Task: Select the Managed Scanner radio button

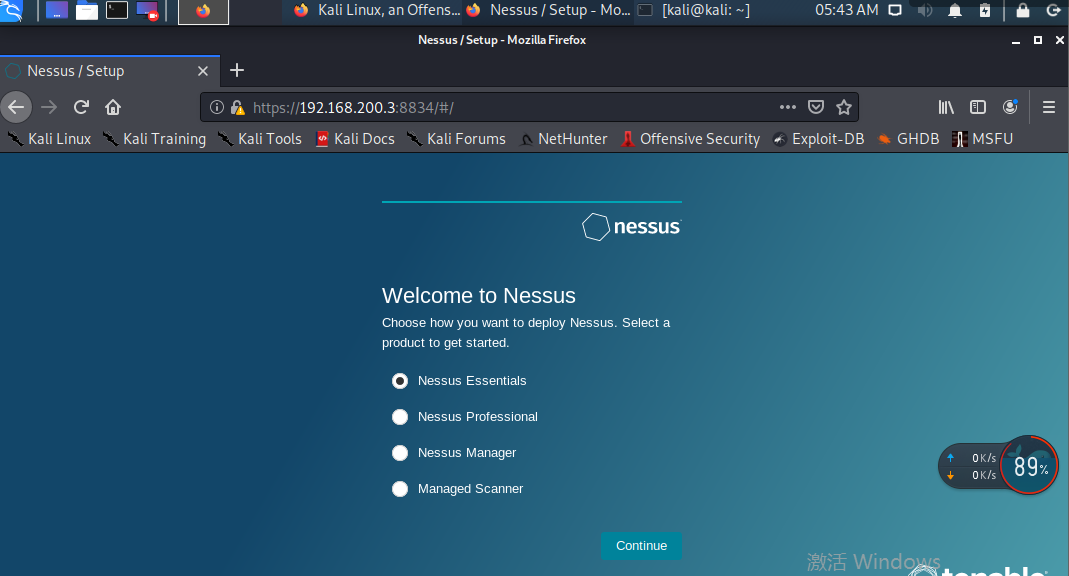Action: click(400, 489)
